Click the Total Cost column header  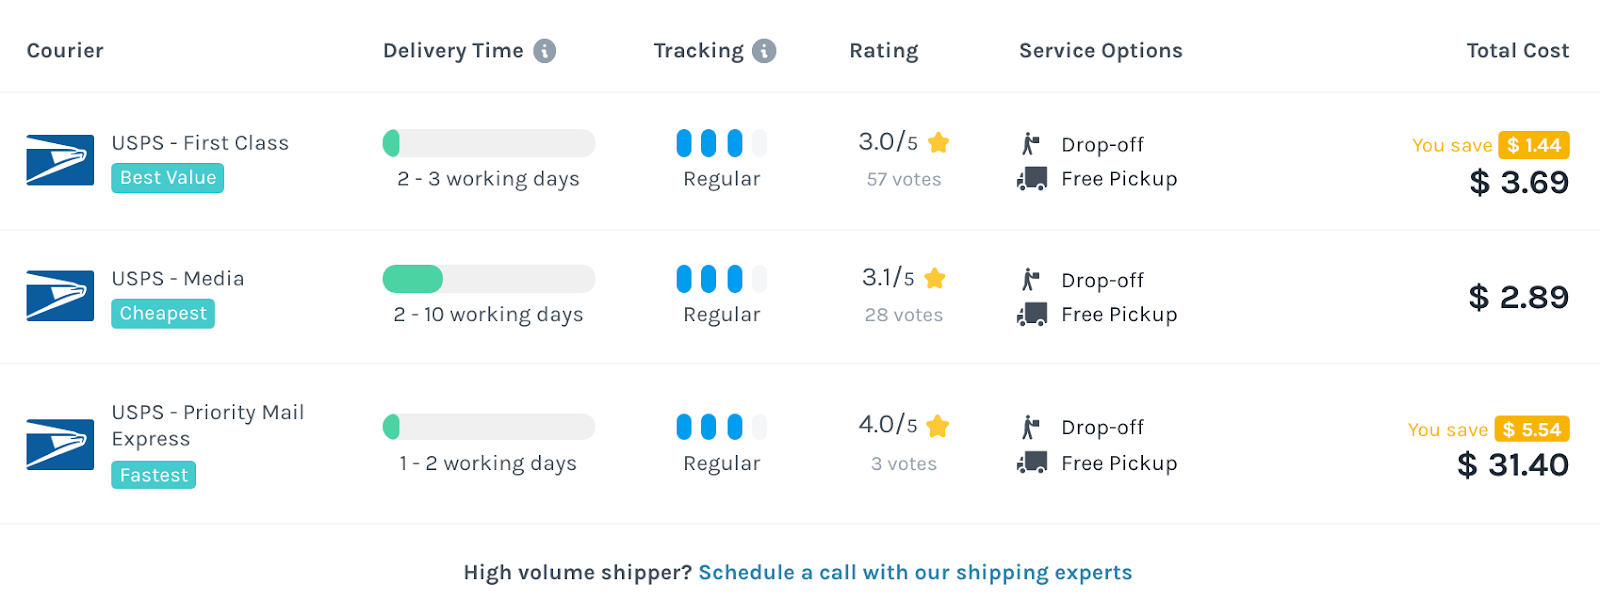click(1517, 51)
